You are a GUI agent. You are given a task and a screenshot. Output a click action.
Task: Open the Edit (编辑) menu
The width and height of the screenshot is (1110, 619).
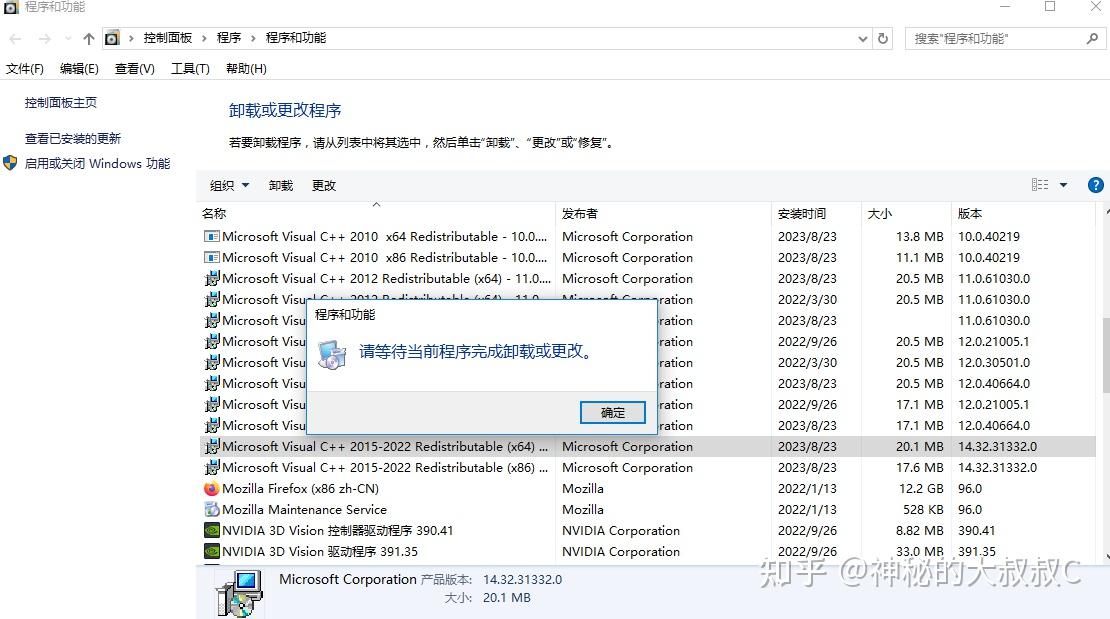(x=79, y=69)
